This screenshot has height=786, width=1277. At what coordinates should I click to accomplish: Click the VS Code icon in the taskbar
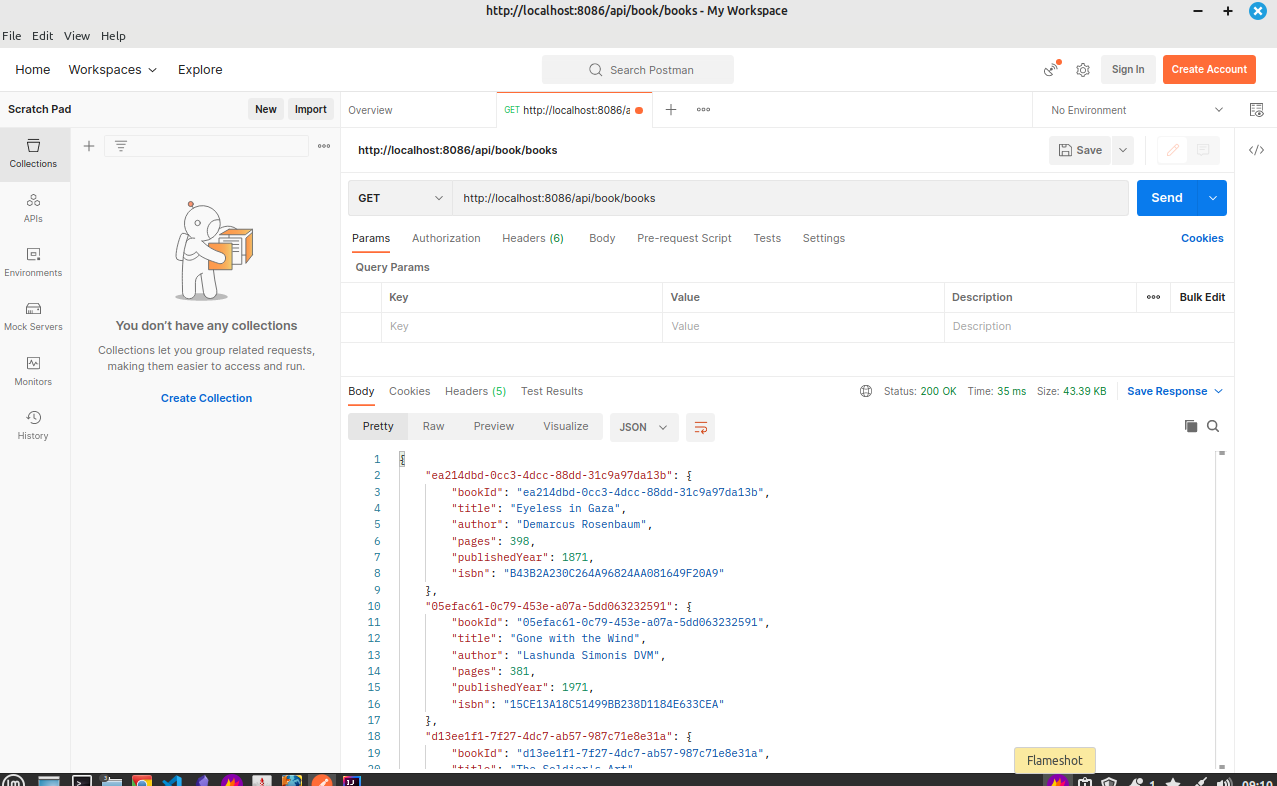tap(171, 782)
